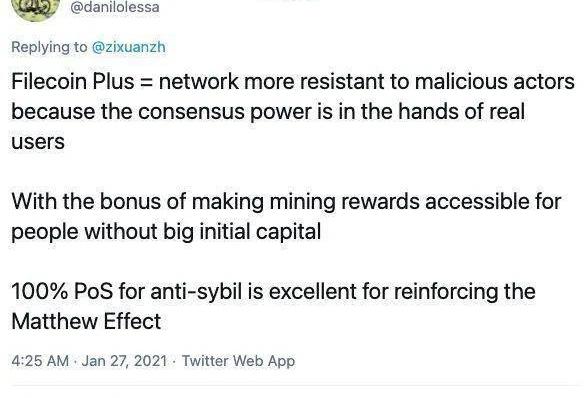
Task: Visit the @zixuanzh mention link
Action: tap(128, 47)
